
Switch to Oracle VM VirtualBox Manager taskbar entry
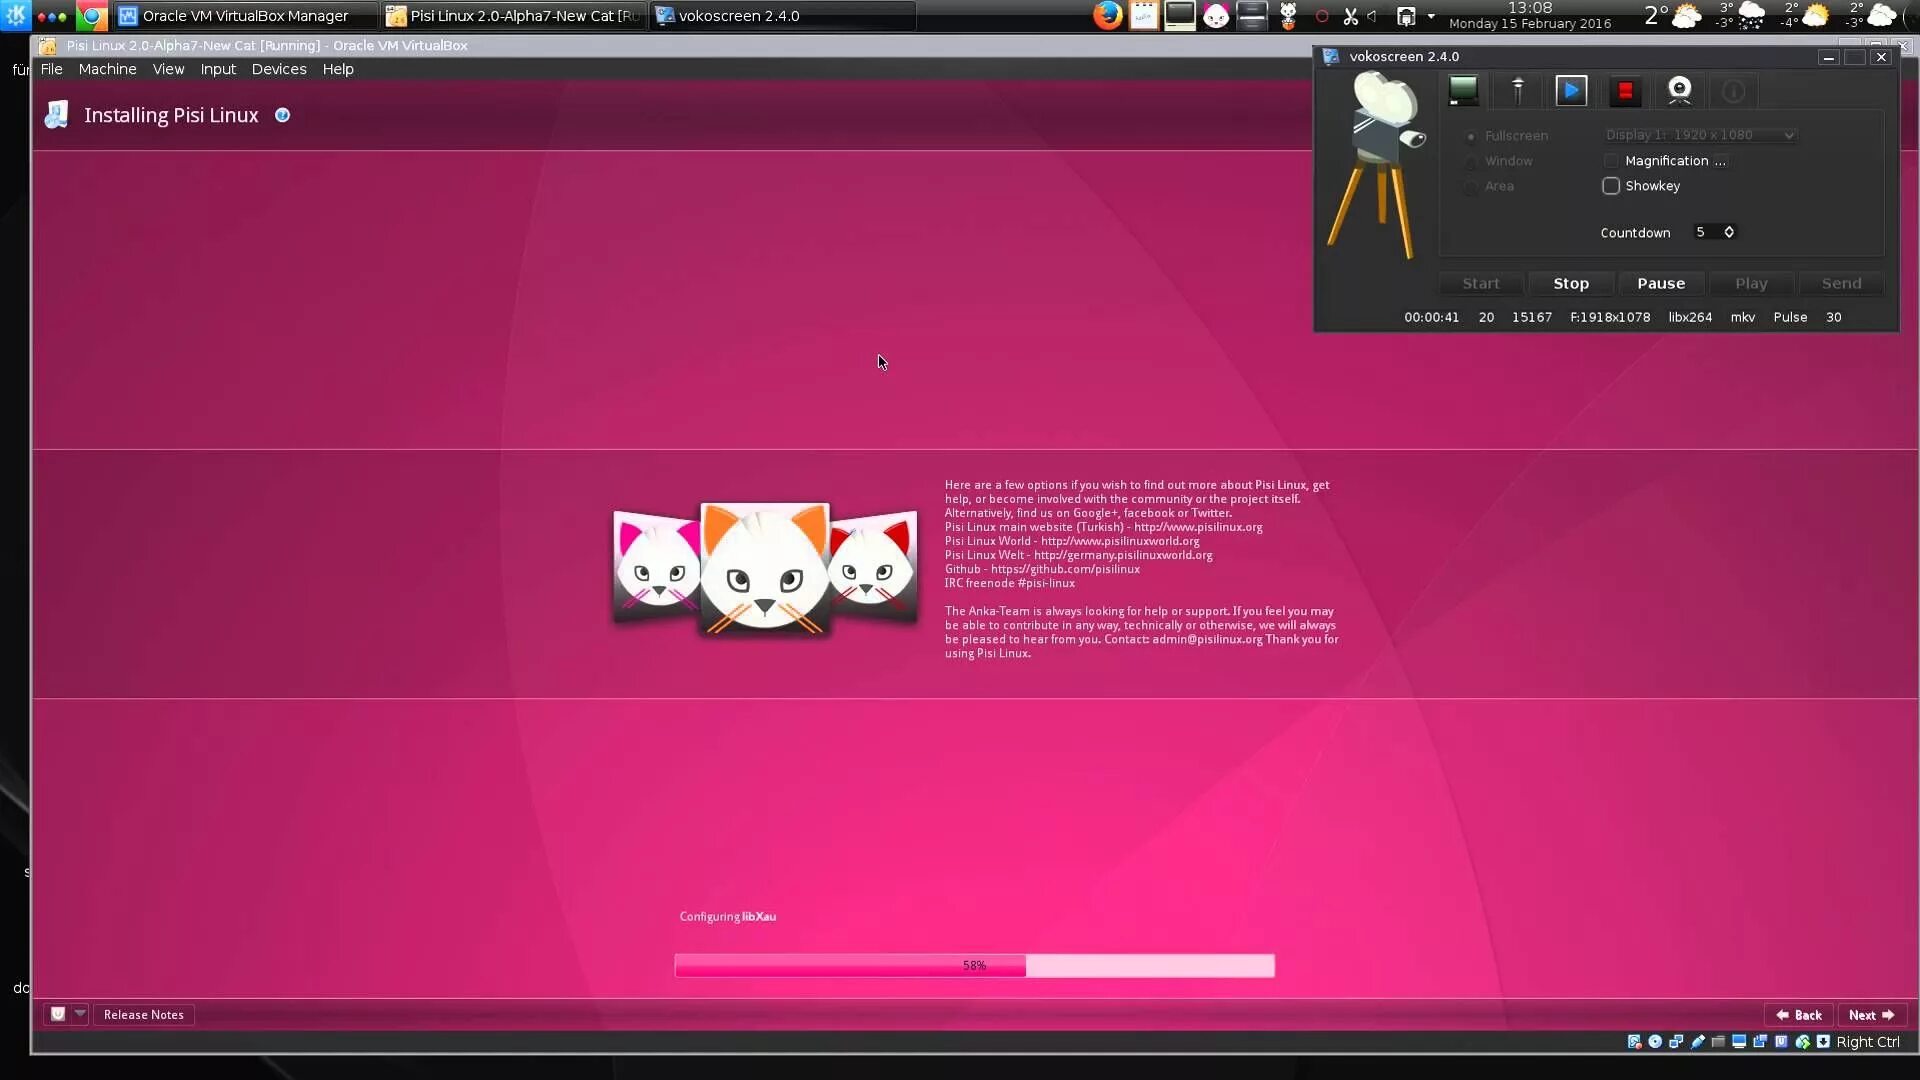244,16
